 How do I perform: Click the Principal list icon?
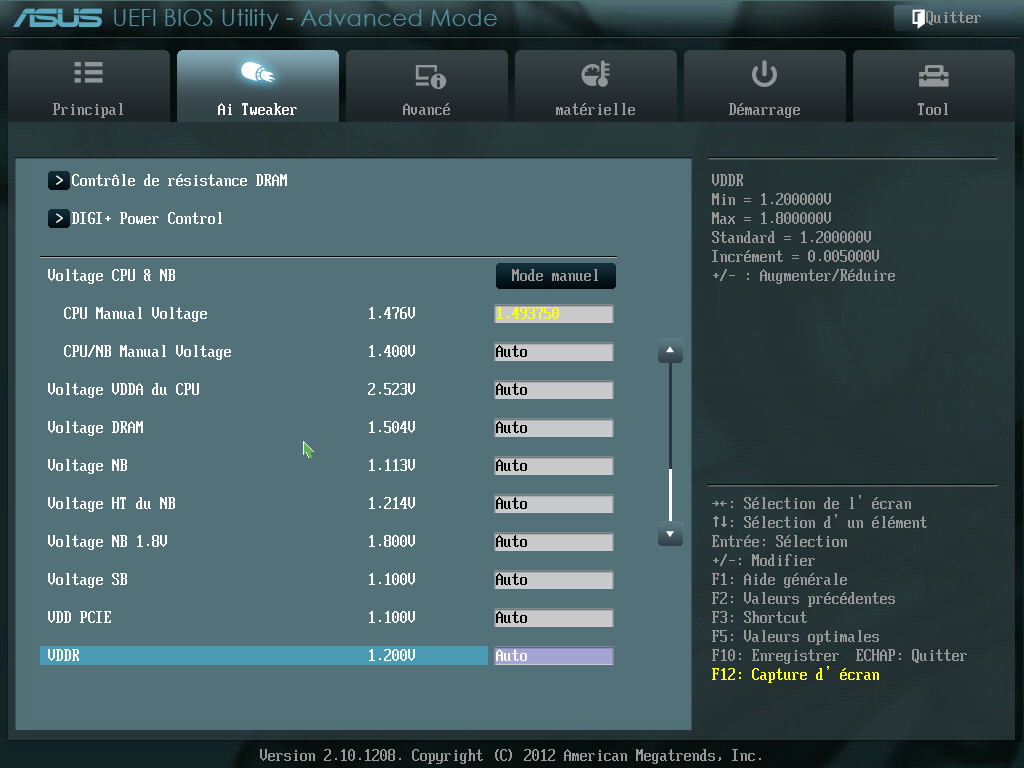pyautogui.click(x=88, y=72)
